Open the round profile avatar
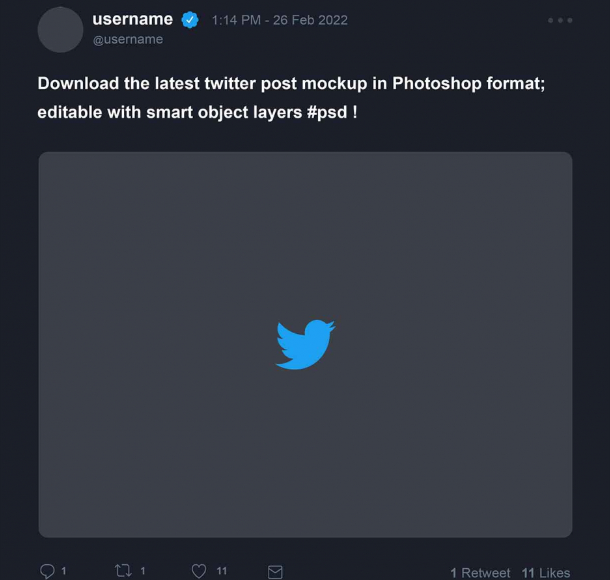 60,30
